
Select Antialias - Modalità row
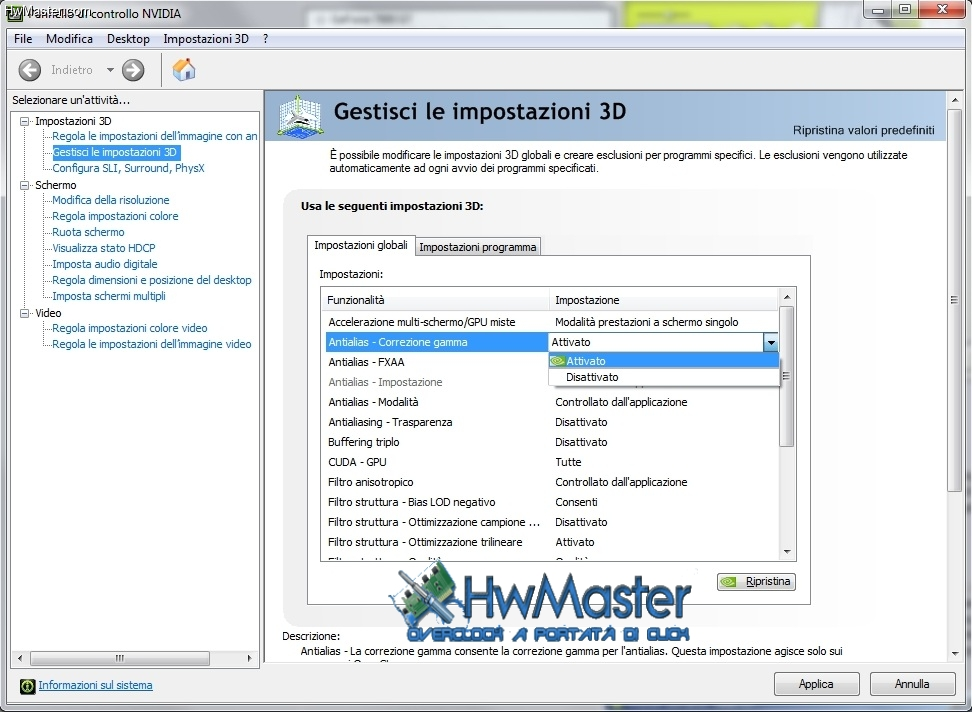pyautogui.click(x=552, y=403)
